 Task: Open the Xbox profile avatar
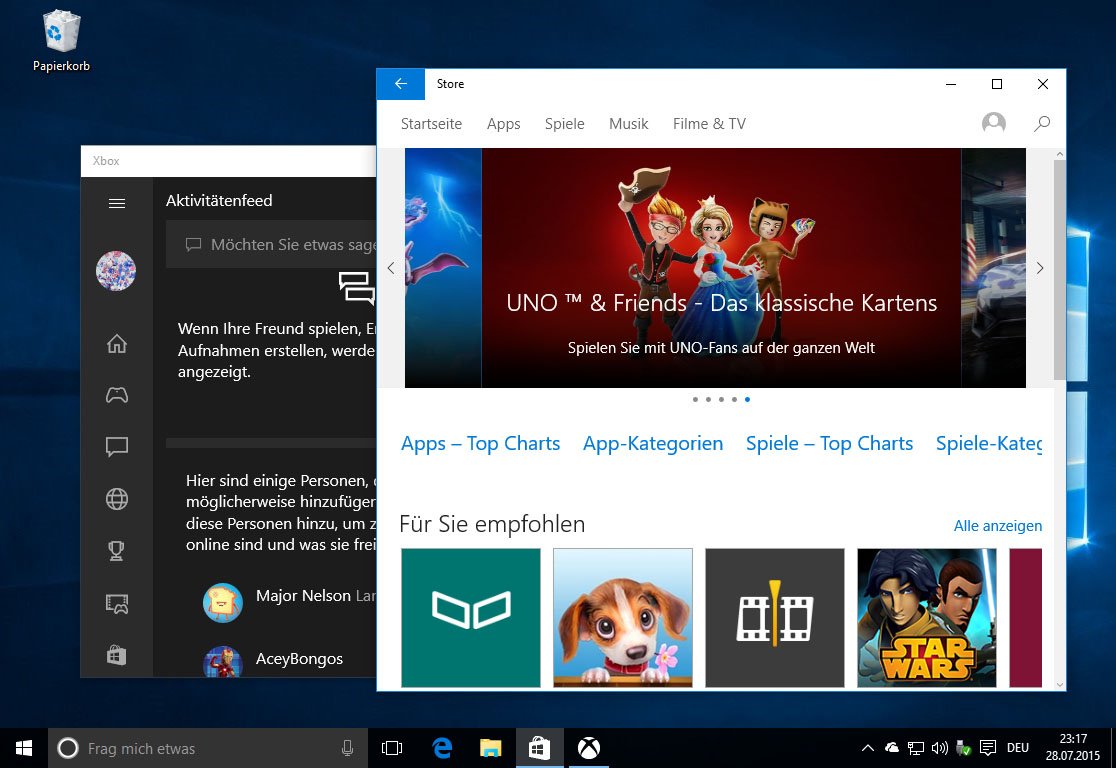point(116,270)
